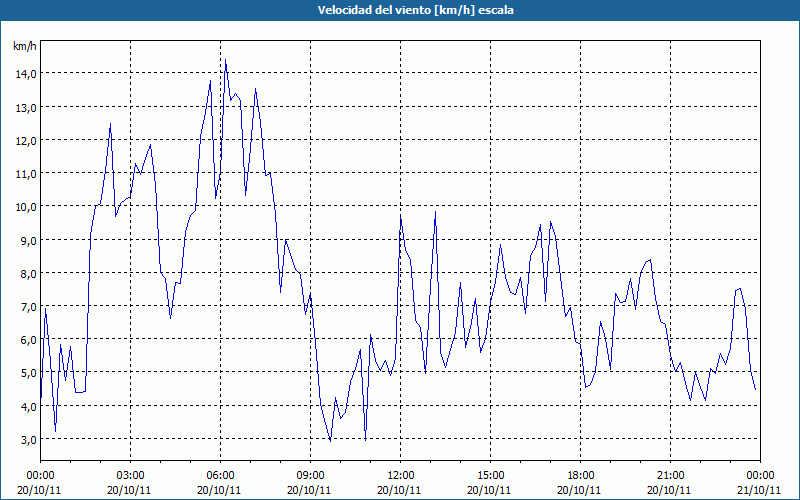The width and height of the screenshot is (800, 500).
Task: Click the '09:00' time label on x-axis
Action: tap(310, 476)
